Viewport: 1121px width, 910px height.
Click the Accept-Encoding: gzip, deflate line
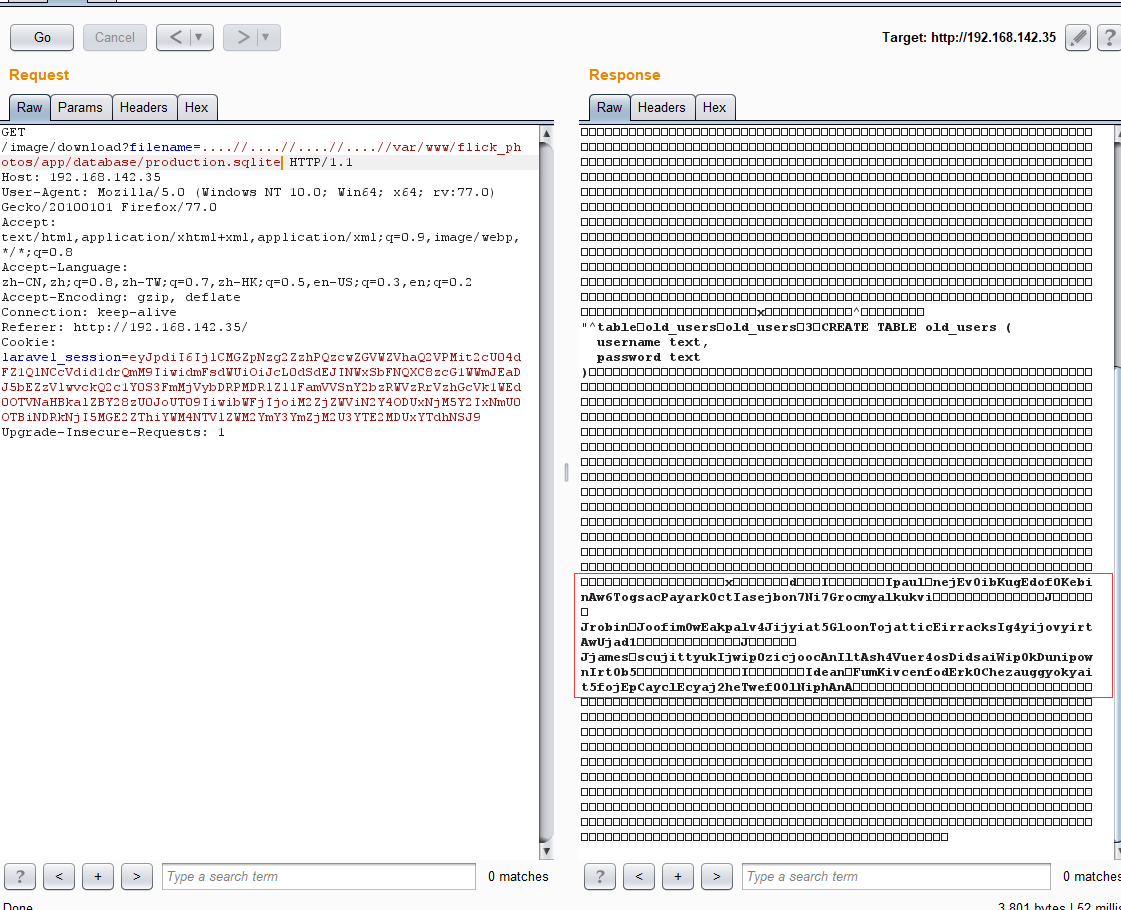(x=121, y=297)
